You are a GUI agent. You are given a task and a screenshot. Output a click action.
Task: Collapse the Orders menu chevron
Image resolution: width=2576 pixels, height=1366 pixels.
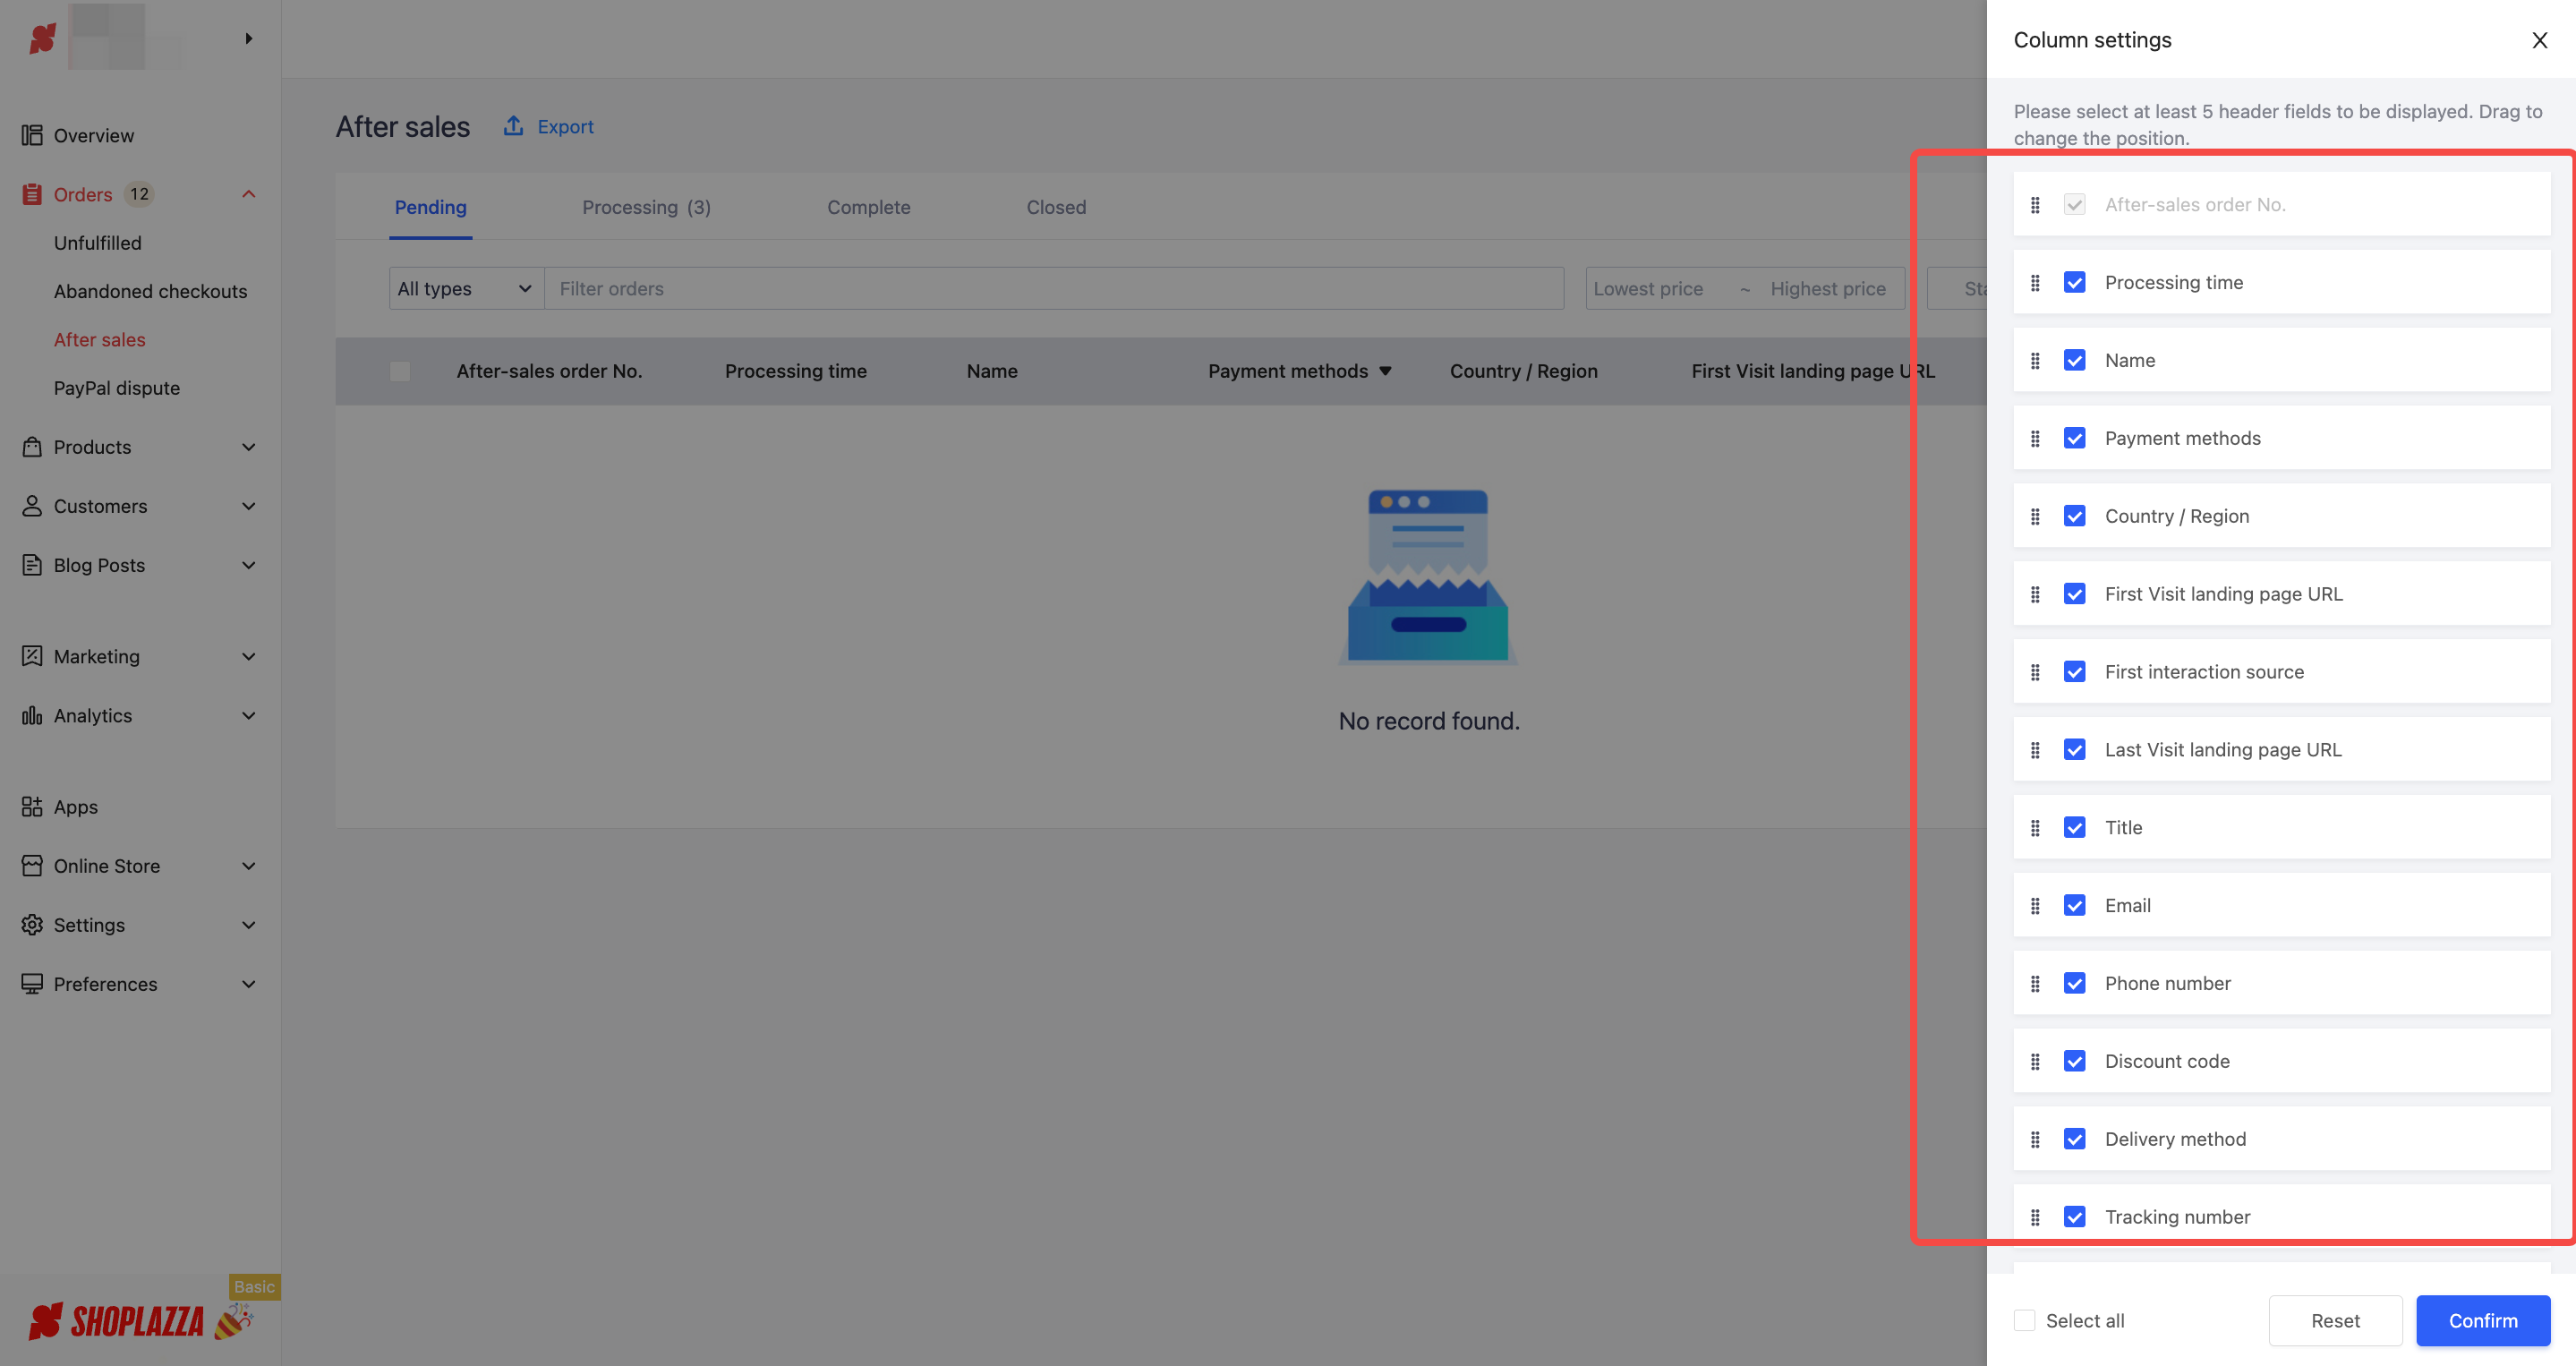[x=249, y=194]
